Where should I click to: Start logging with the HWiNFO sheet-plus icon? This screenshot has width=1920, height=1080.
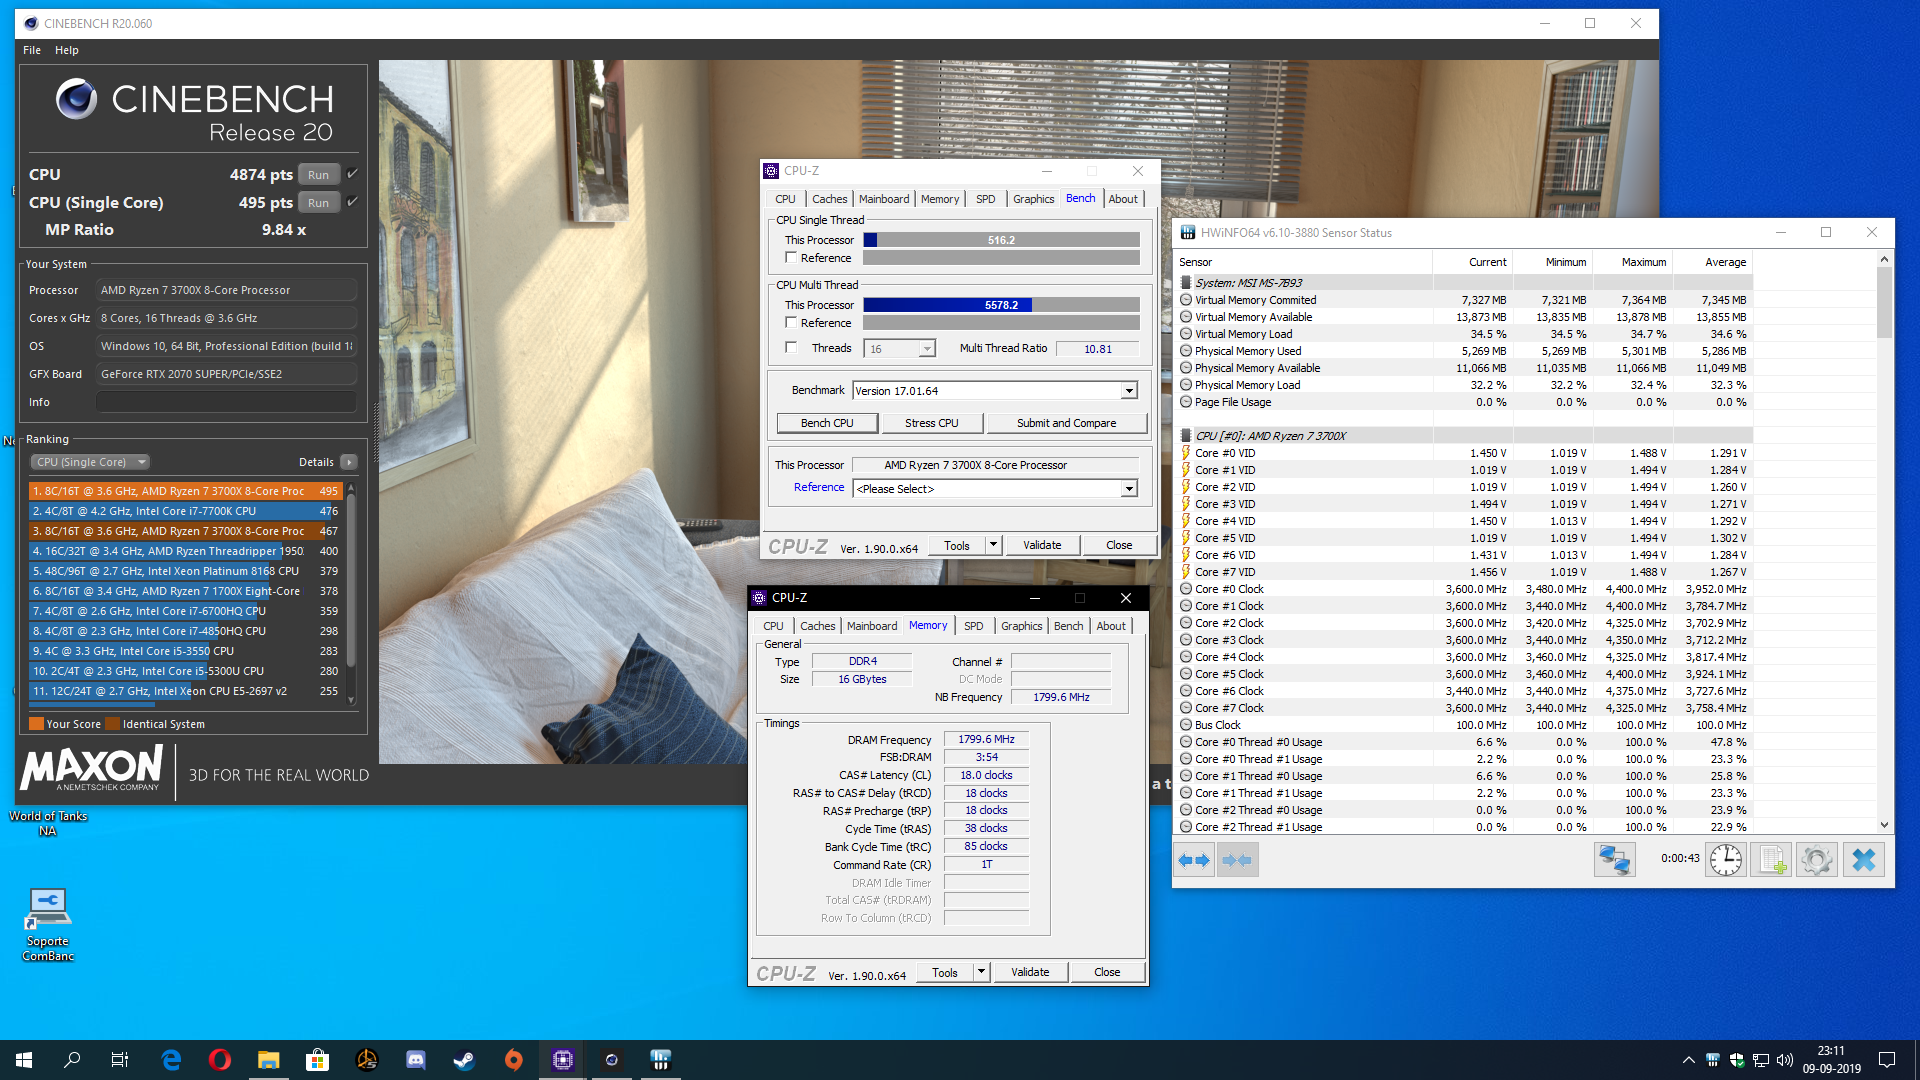(1772, 860)
